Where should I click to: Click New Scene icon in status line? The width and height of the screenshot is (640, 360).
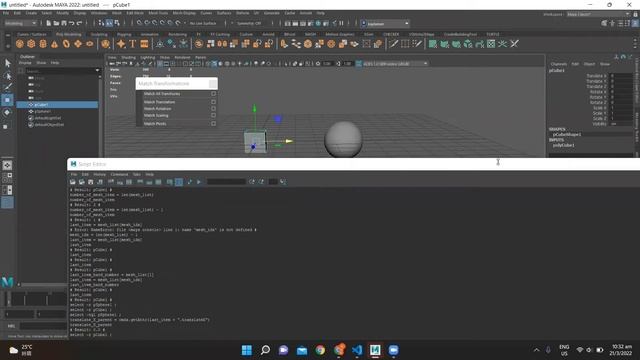[49, 23]
